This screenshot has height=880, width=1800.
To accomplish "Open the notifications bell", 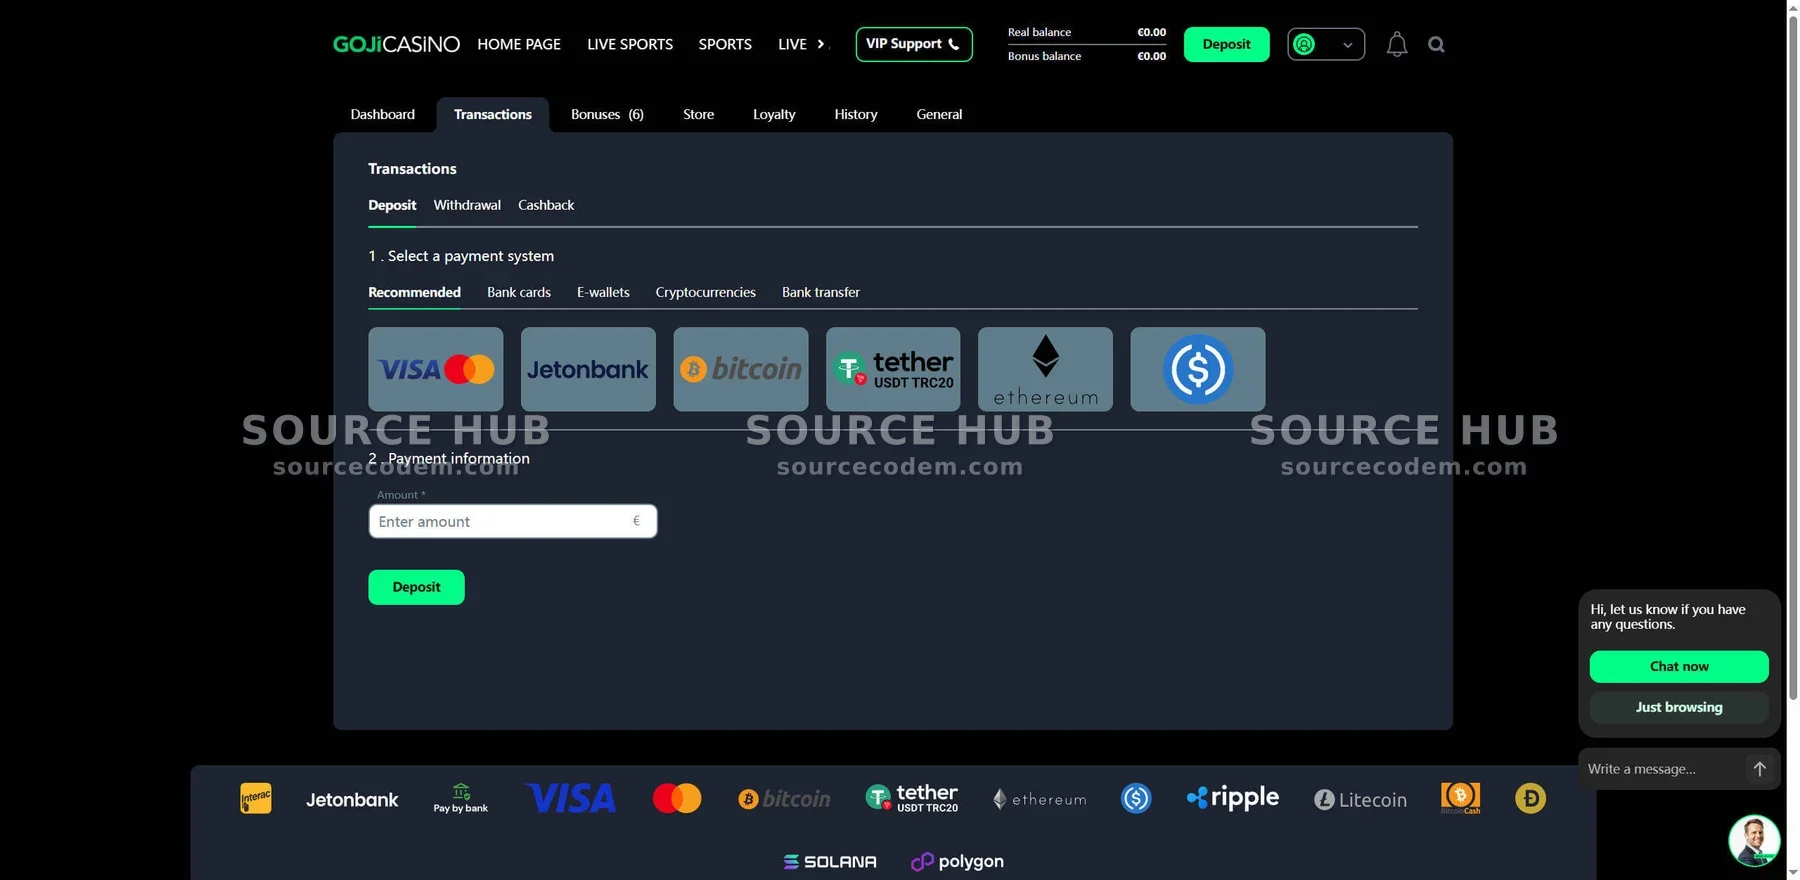I will coord(1397,44).
